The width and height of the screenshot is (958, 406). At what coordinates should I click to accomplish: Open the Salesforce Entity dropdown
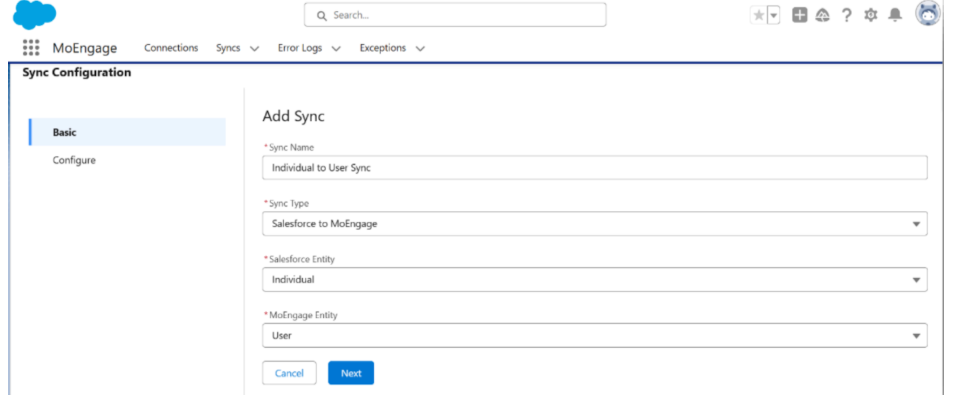594,280
